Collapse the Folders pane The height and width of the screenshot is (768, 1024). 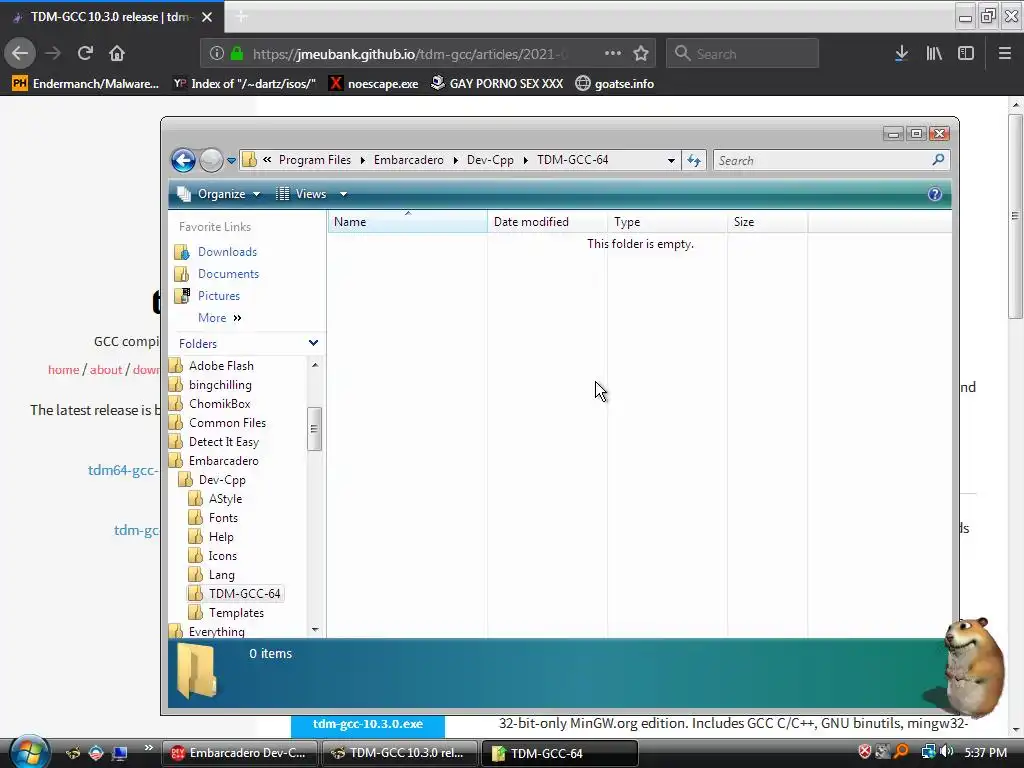(313, 343)
